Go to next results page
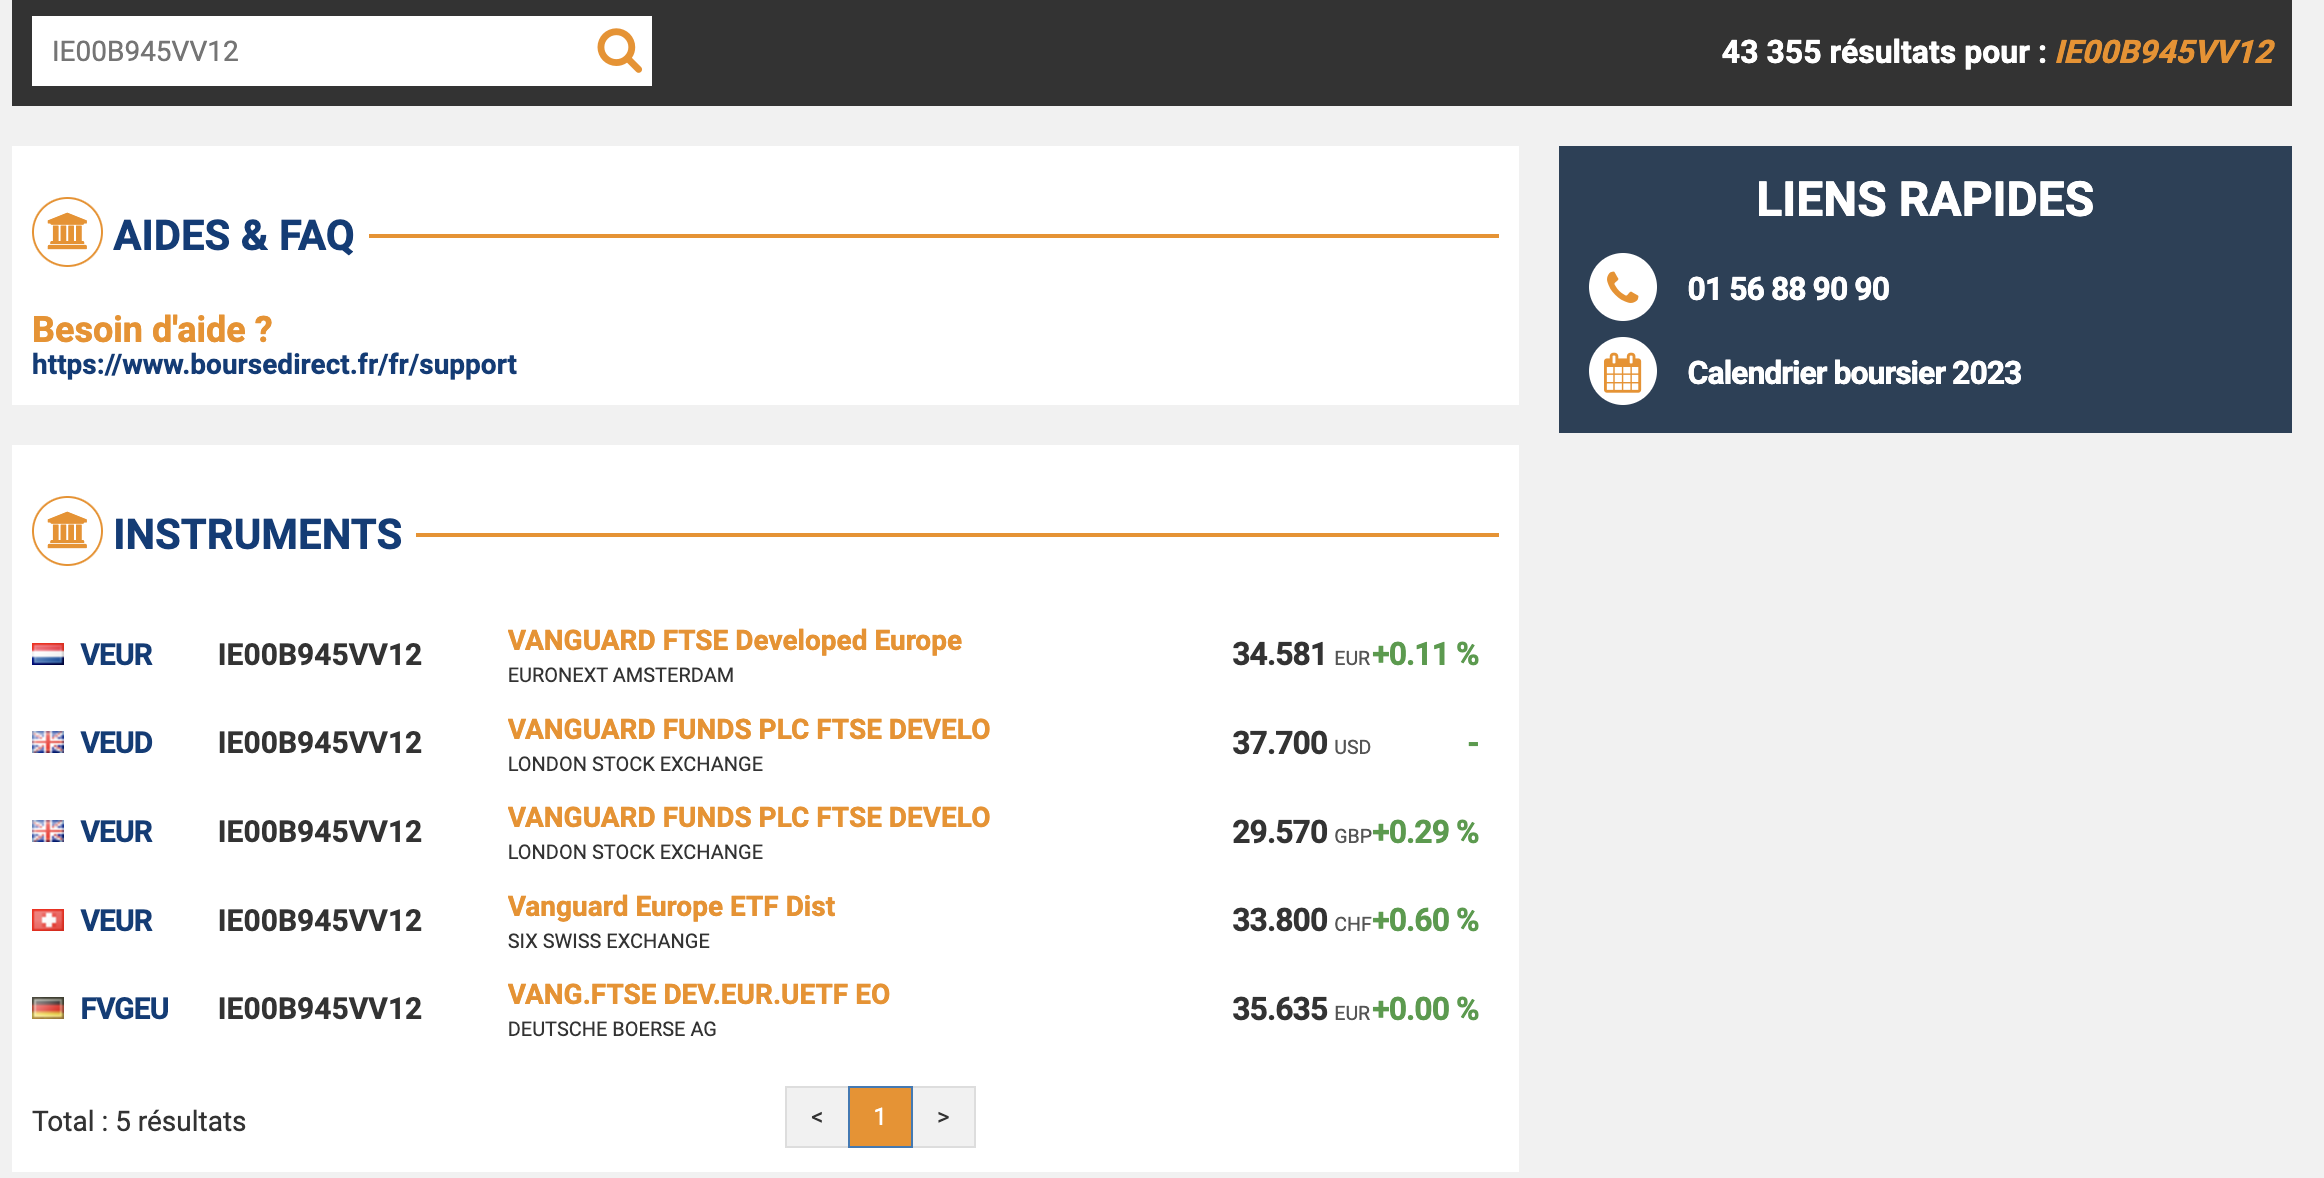The width and height of the screenshot is (2324, 1178). pyautogui.click(x=943, y=1117)
